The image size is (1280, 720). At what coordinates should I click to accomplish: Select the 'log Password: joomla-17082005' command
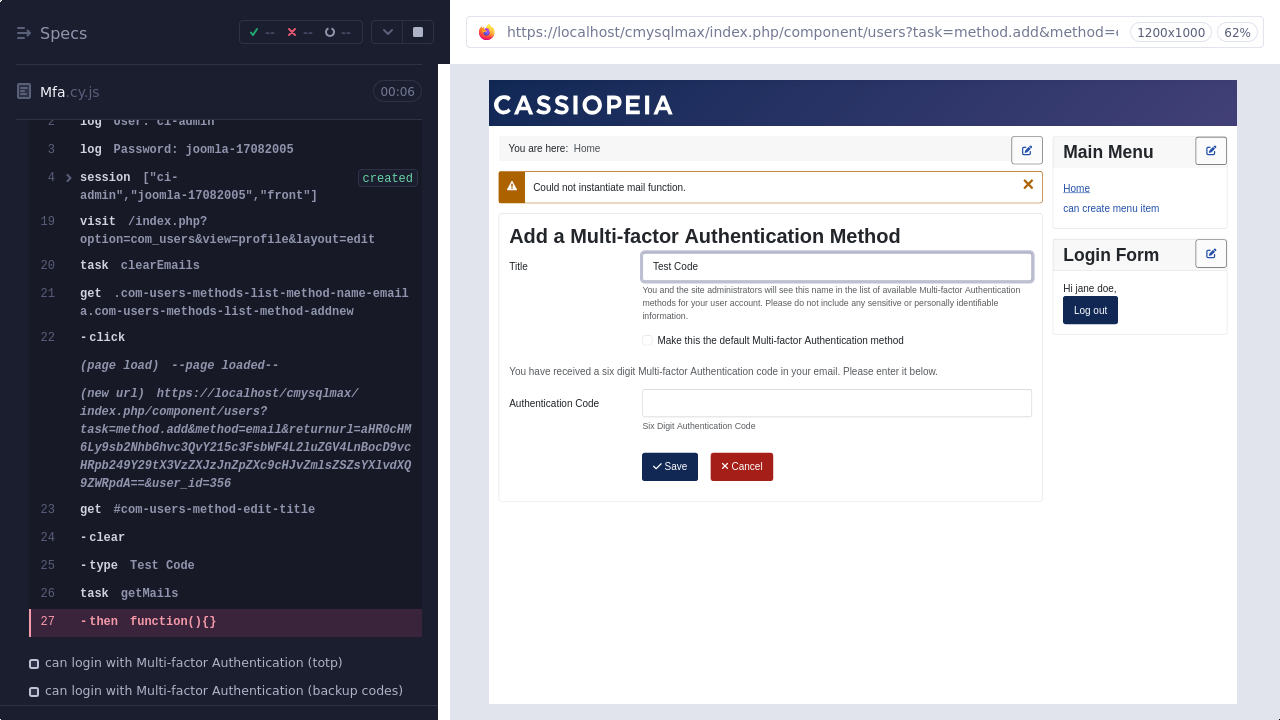coord(226,150)
